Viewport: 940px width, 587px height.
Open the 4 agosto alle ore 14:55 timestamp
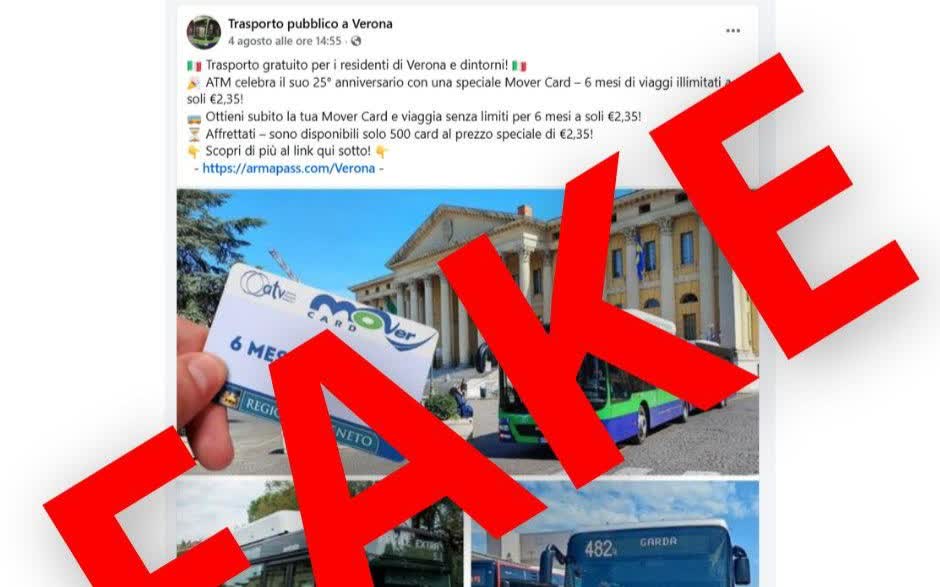pos(285,41)
